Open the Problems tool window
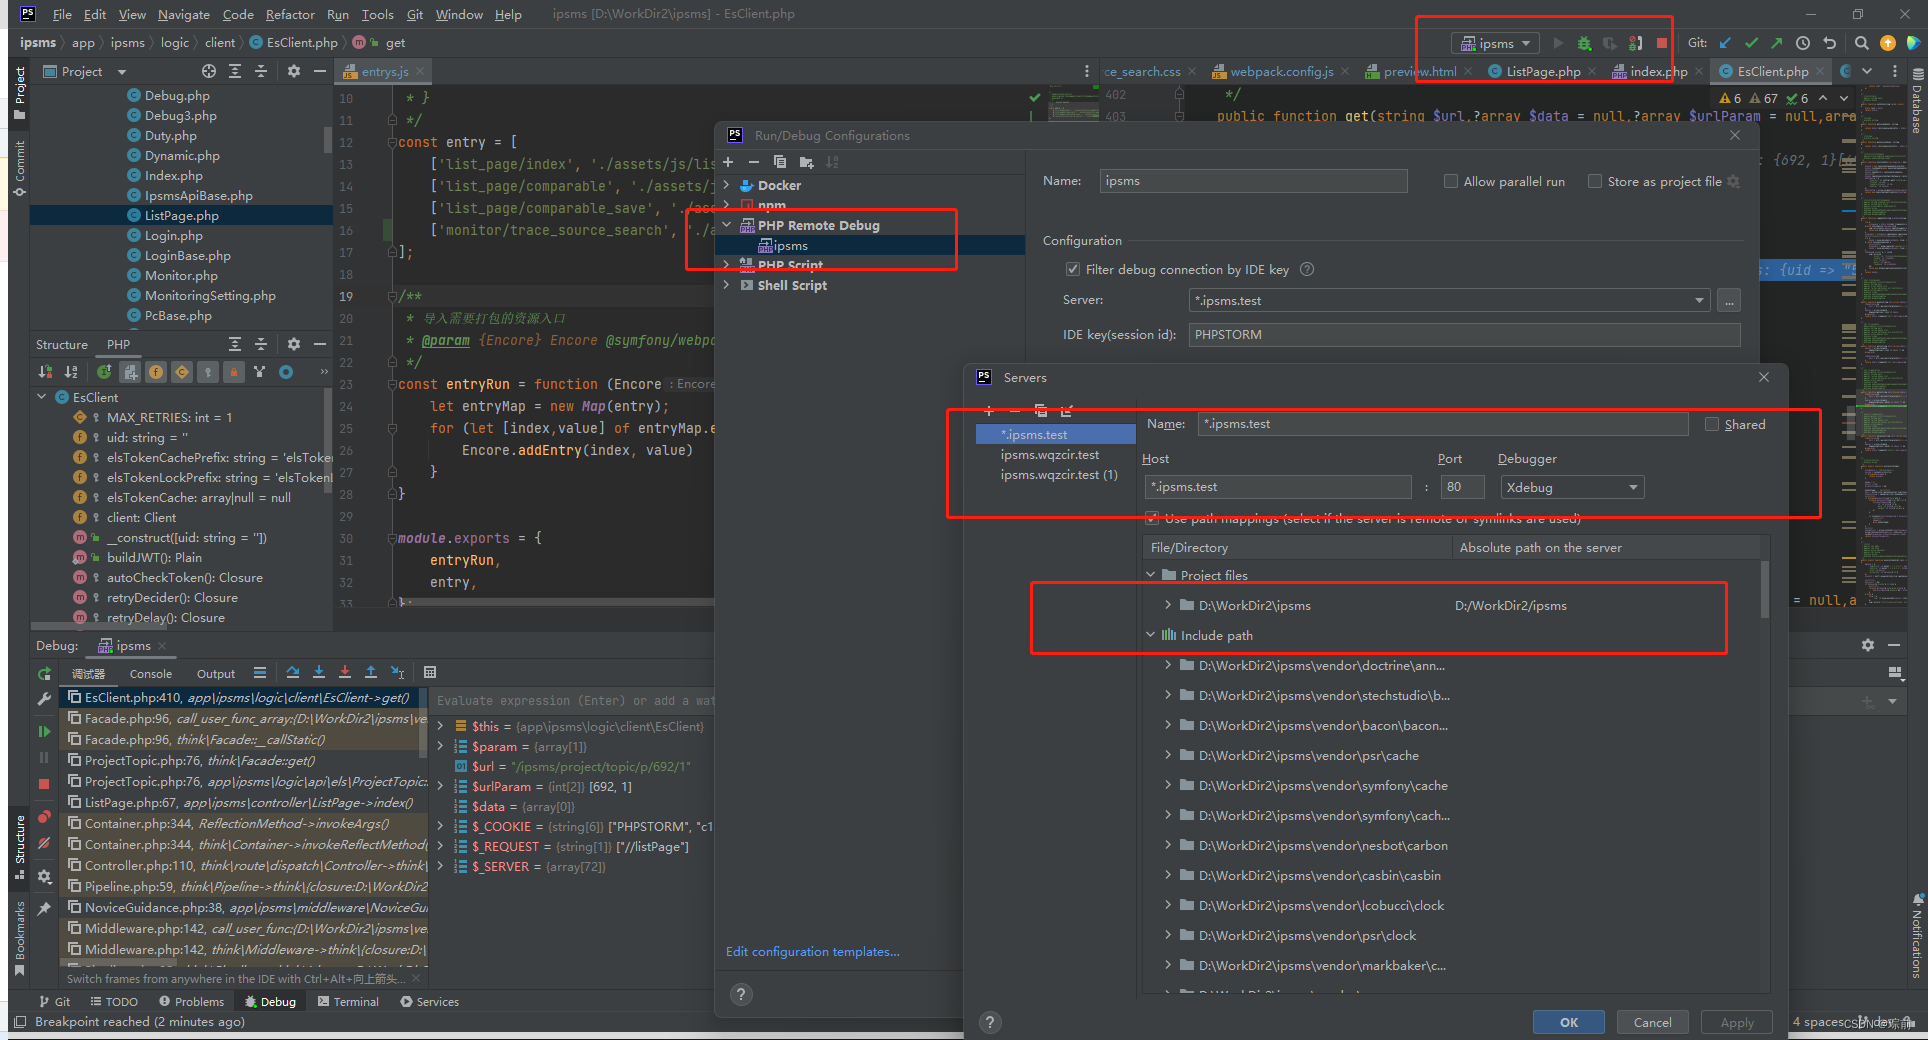 tap(191, 1001)
